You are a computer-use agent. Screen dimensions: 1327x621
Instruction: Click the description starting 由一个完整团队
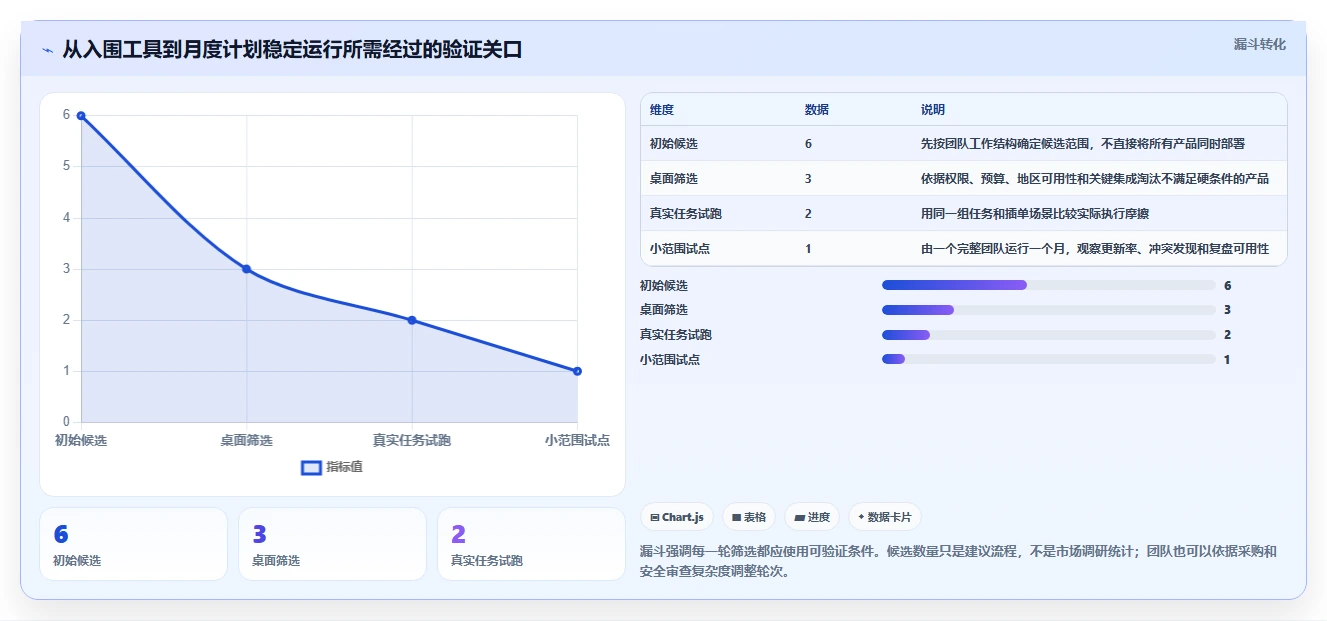1095,249
